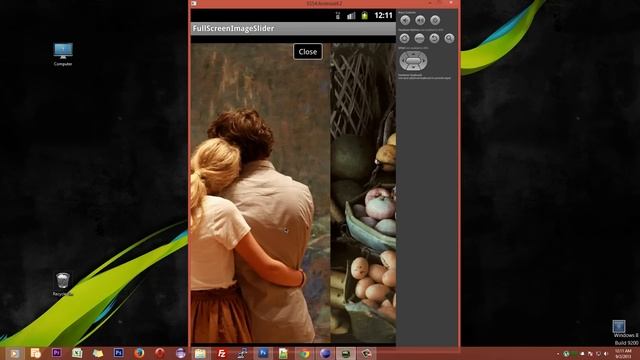Click the emulator Menu hardware button
This screenshot has width=640, height=360.
[419, 38]
